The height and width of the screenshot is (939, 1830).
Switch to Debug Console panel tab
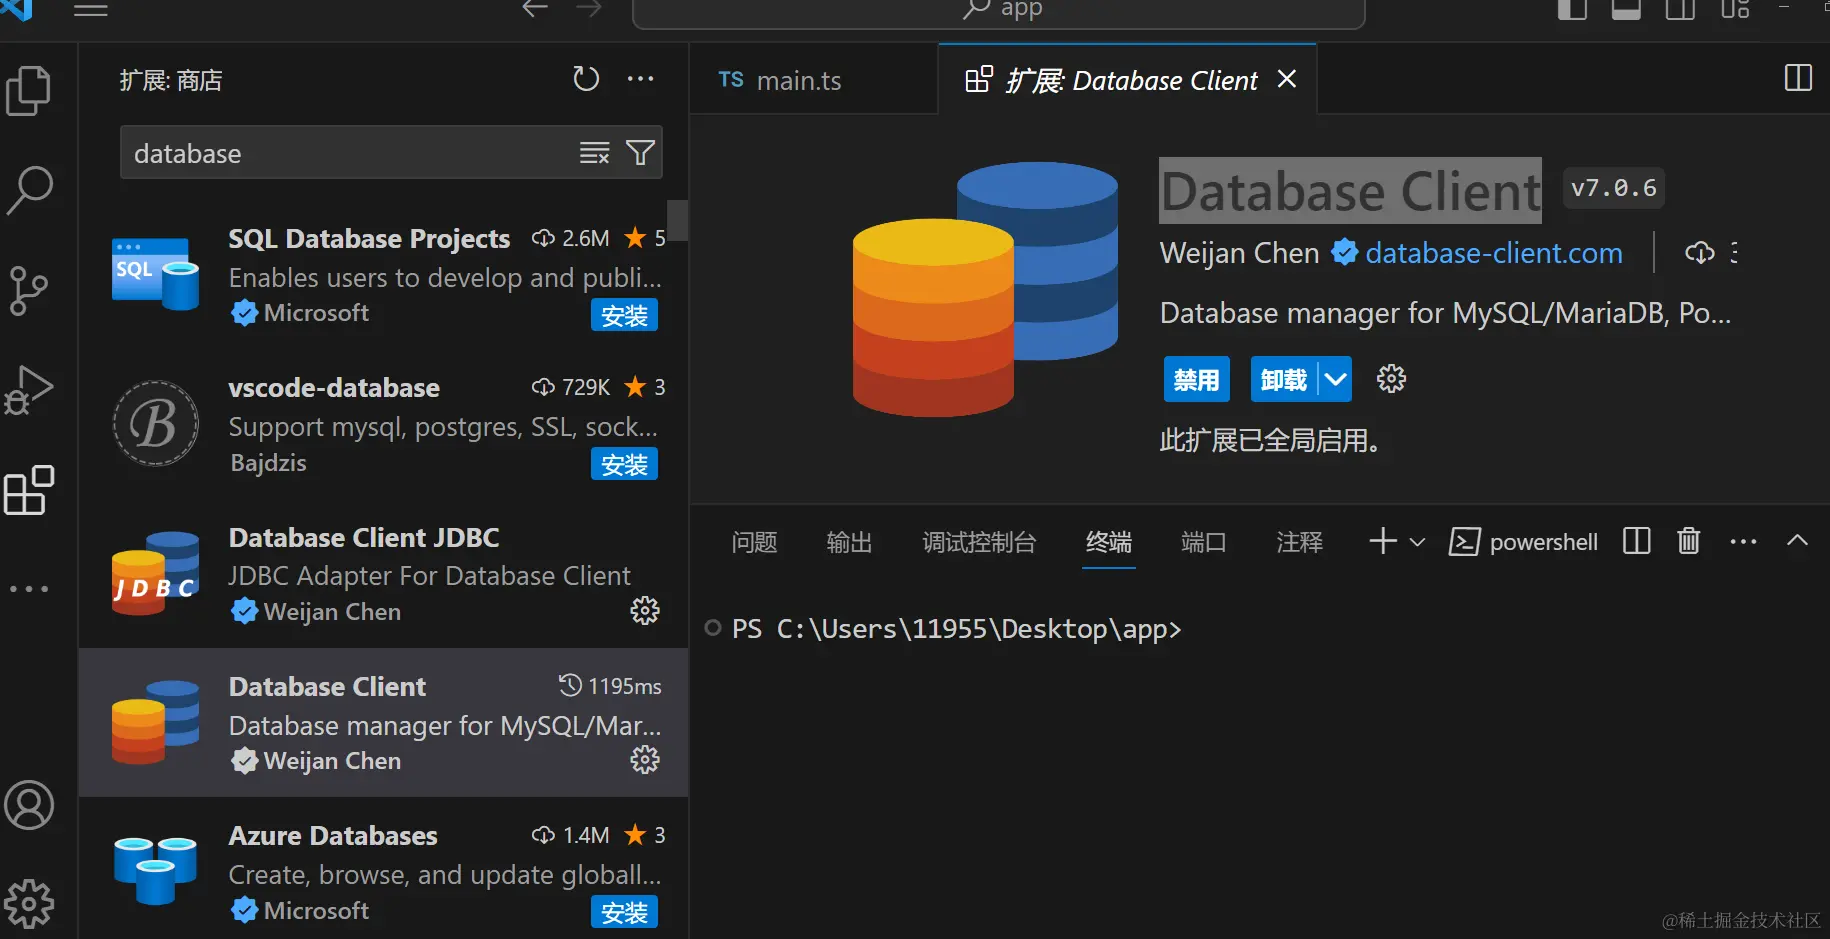979,542
